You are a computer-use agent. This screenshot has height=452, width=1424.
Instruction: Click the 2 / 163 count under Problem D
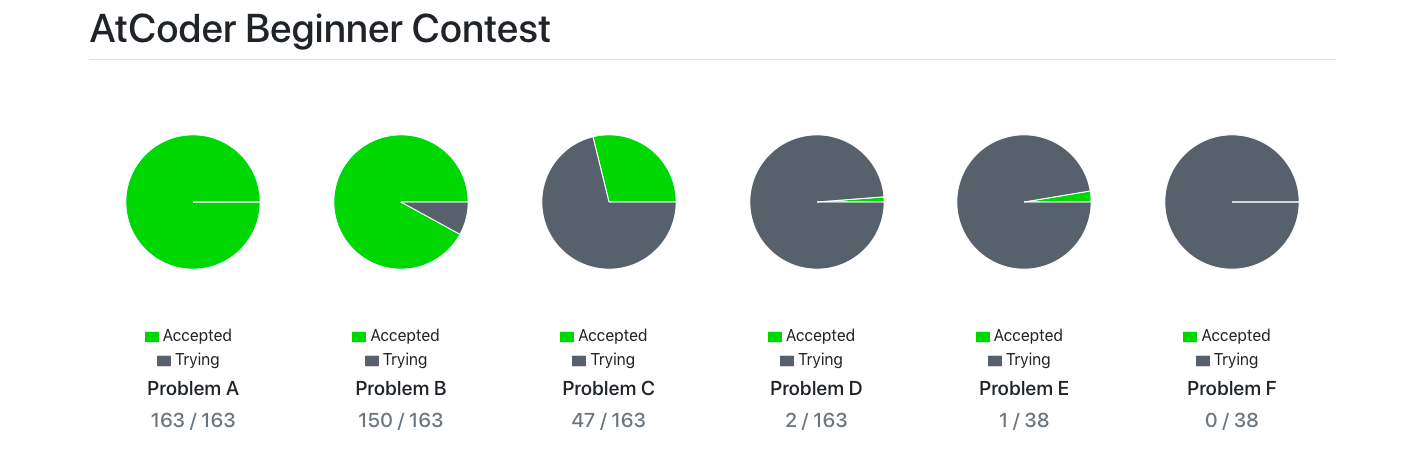click(x=817, y=420)
